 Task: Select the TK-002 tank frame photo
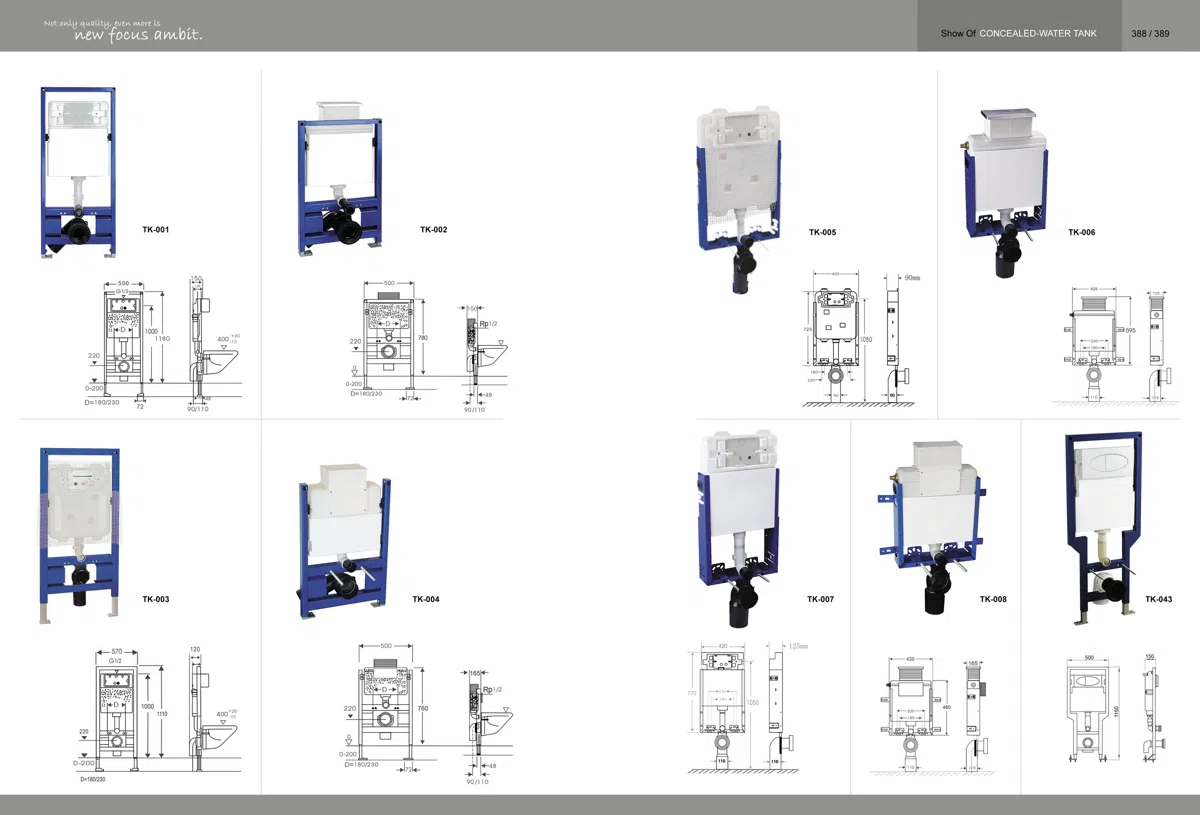(x=340, y=178)
